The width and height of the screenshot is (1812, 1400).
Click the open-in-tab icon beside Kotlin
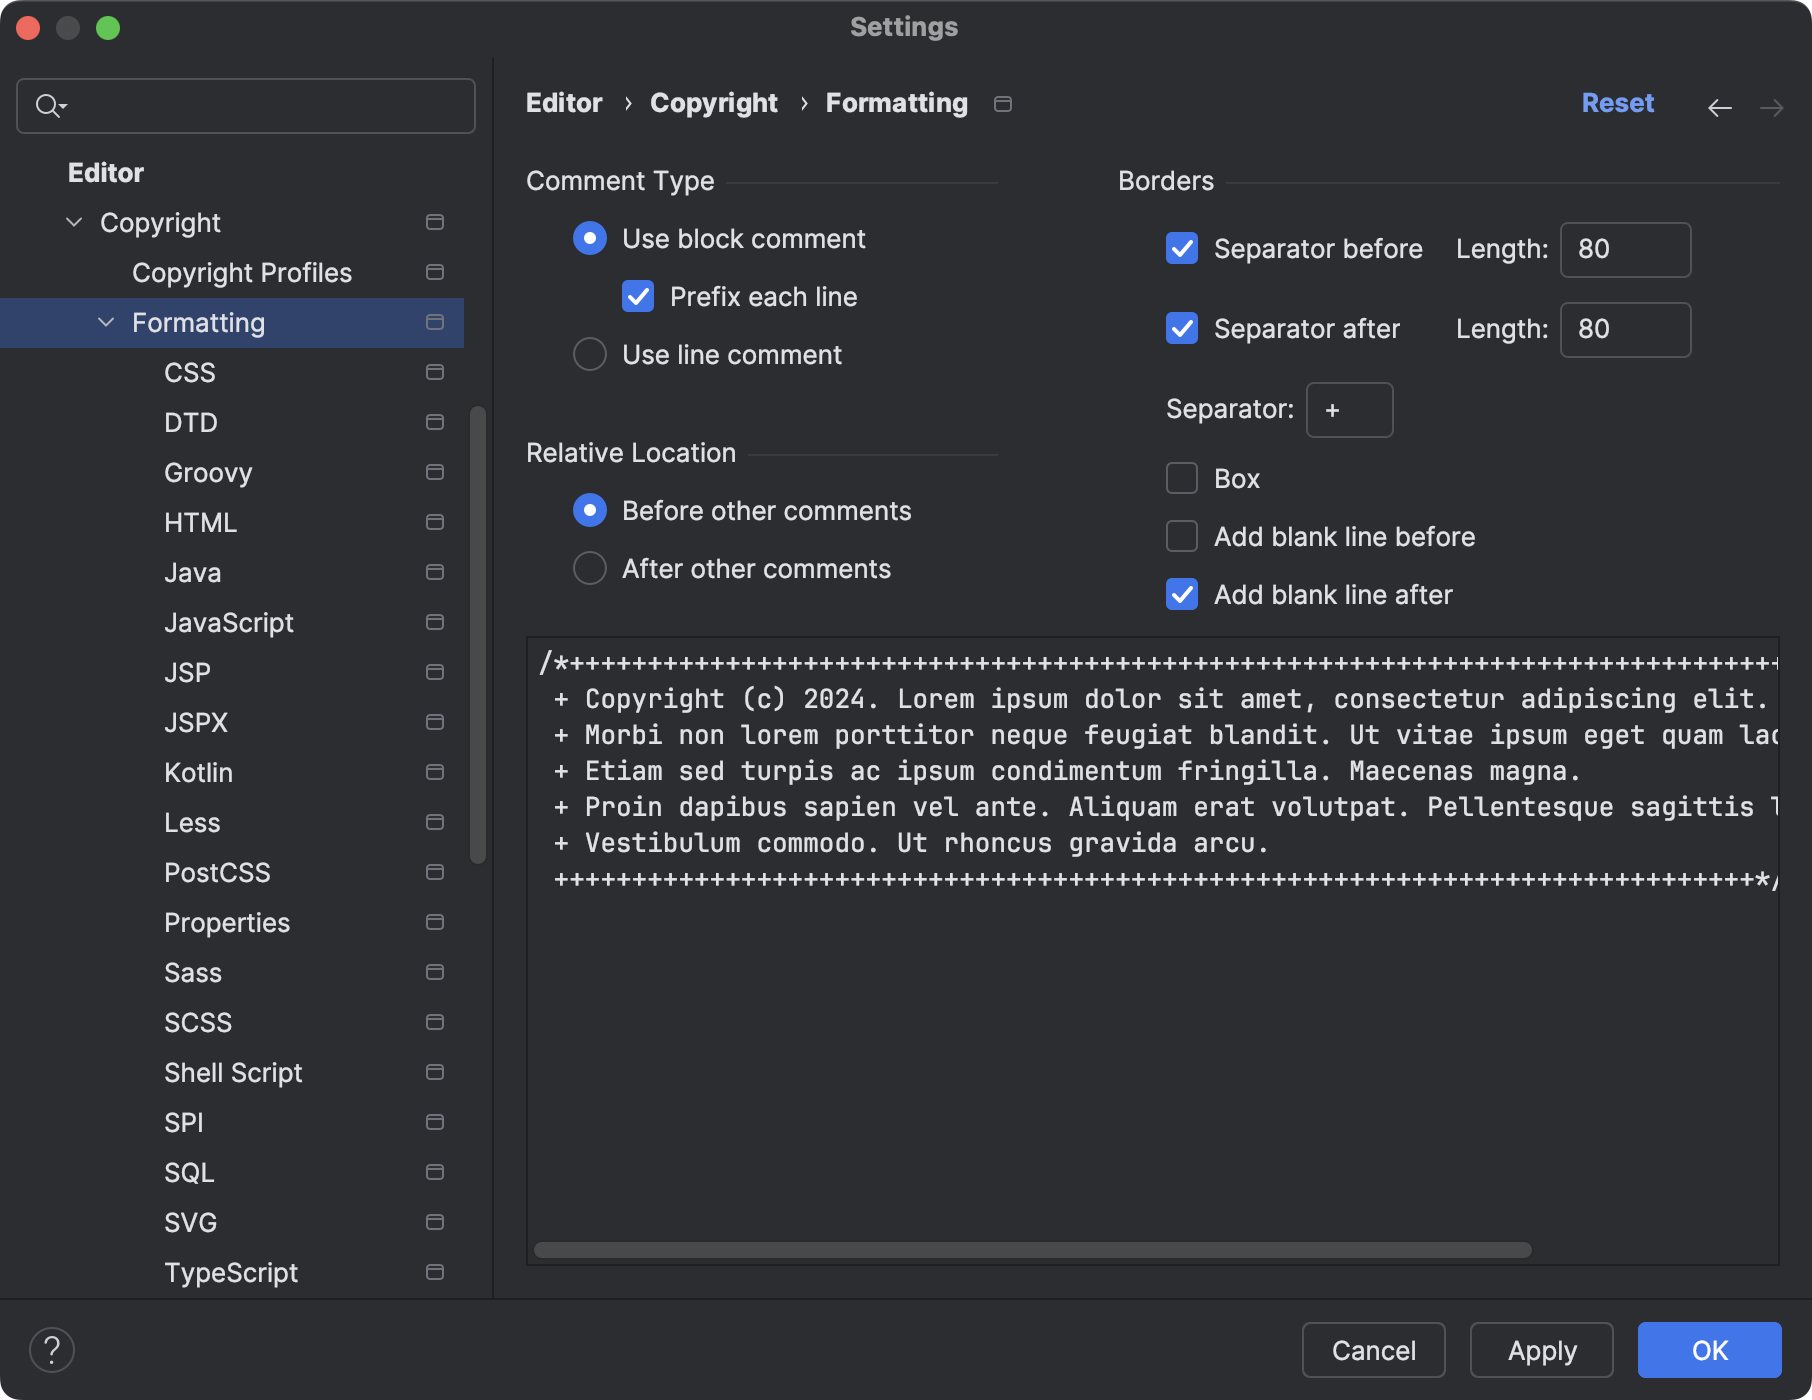point(435,772)
